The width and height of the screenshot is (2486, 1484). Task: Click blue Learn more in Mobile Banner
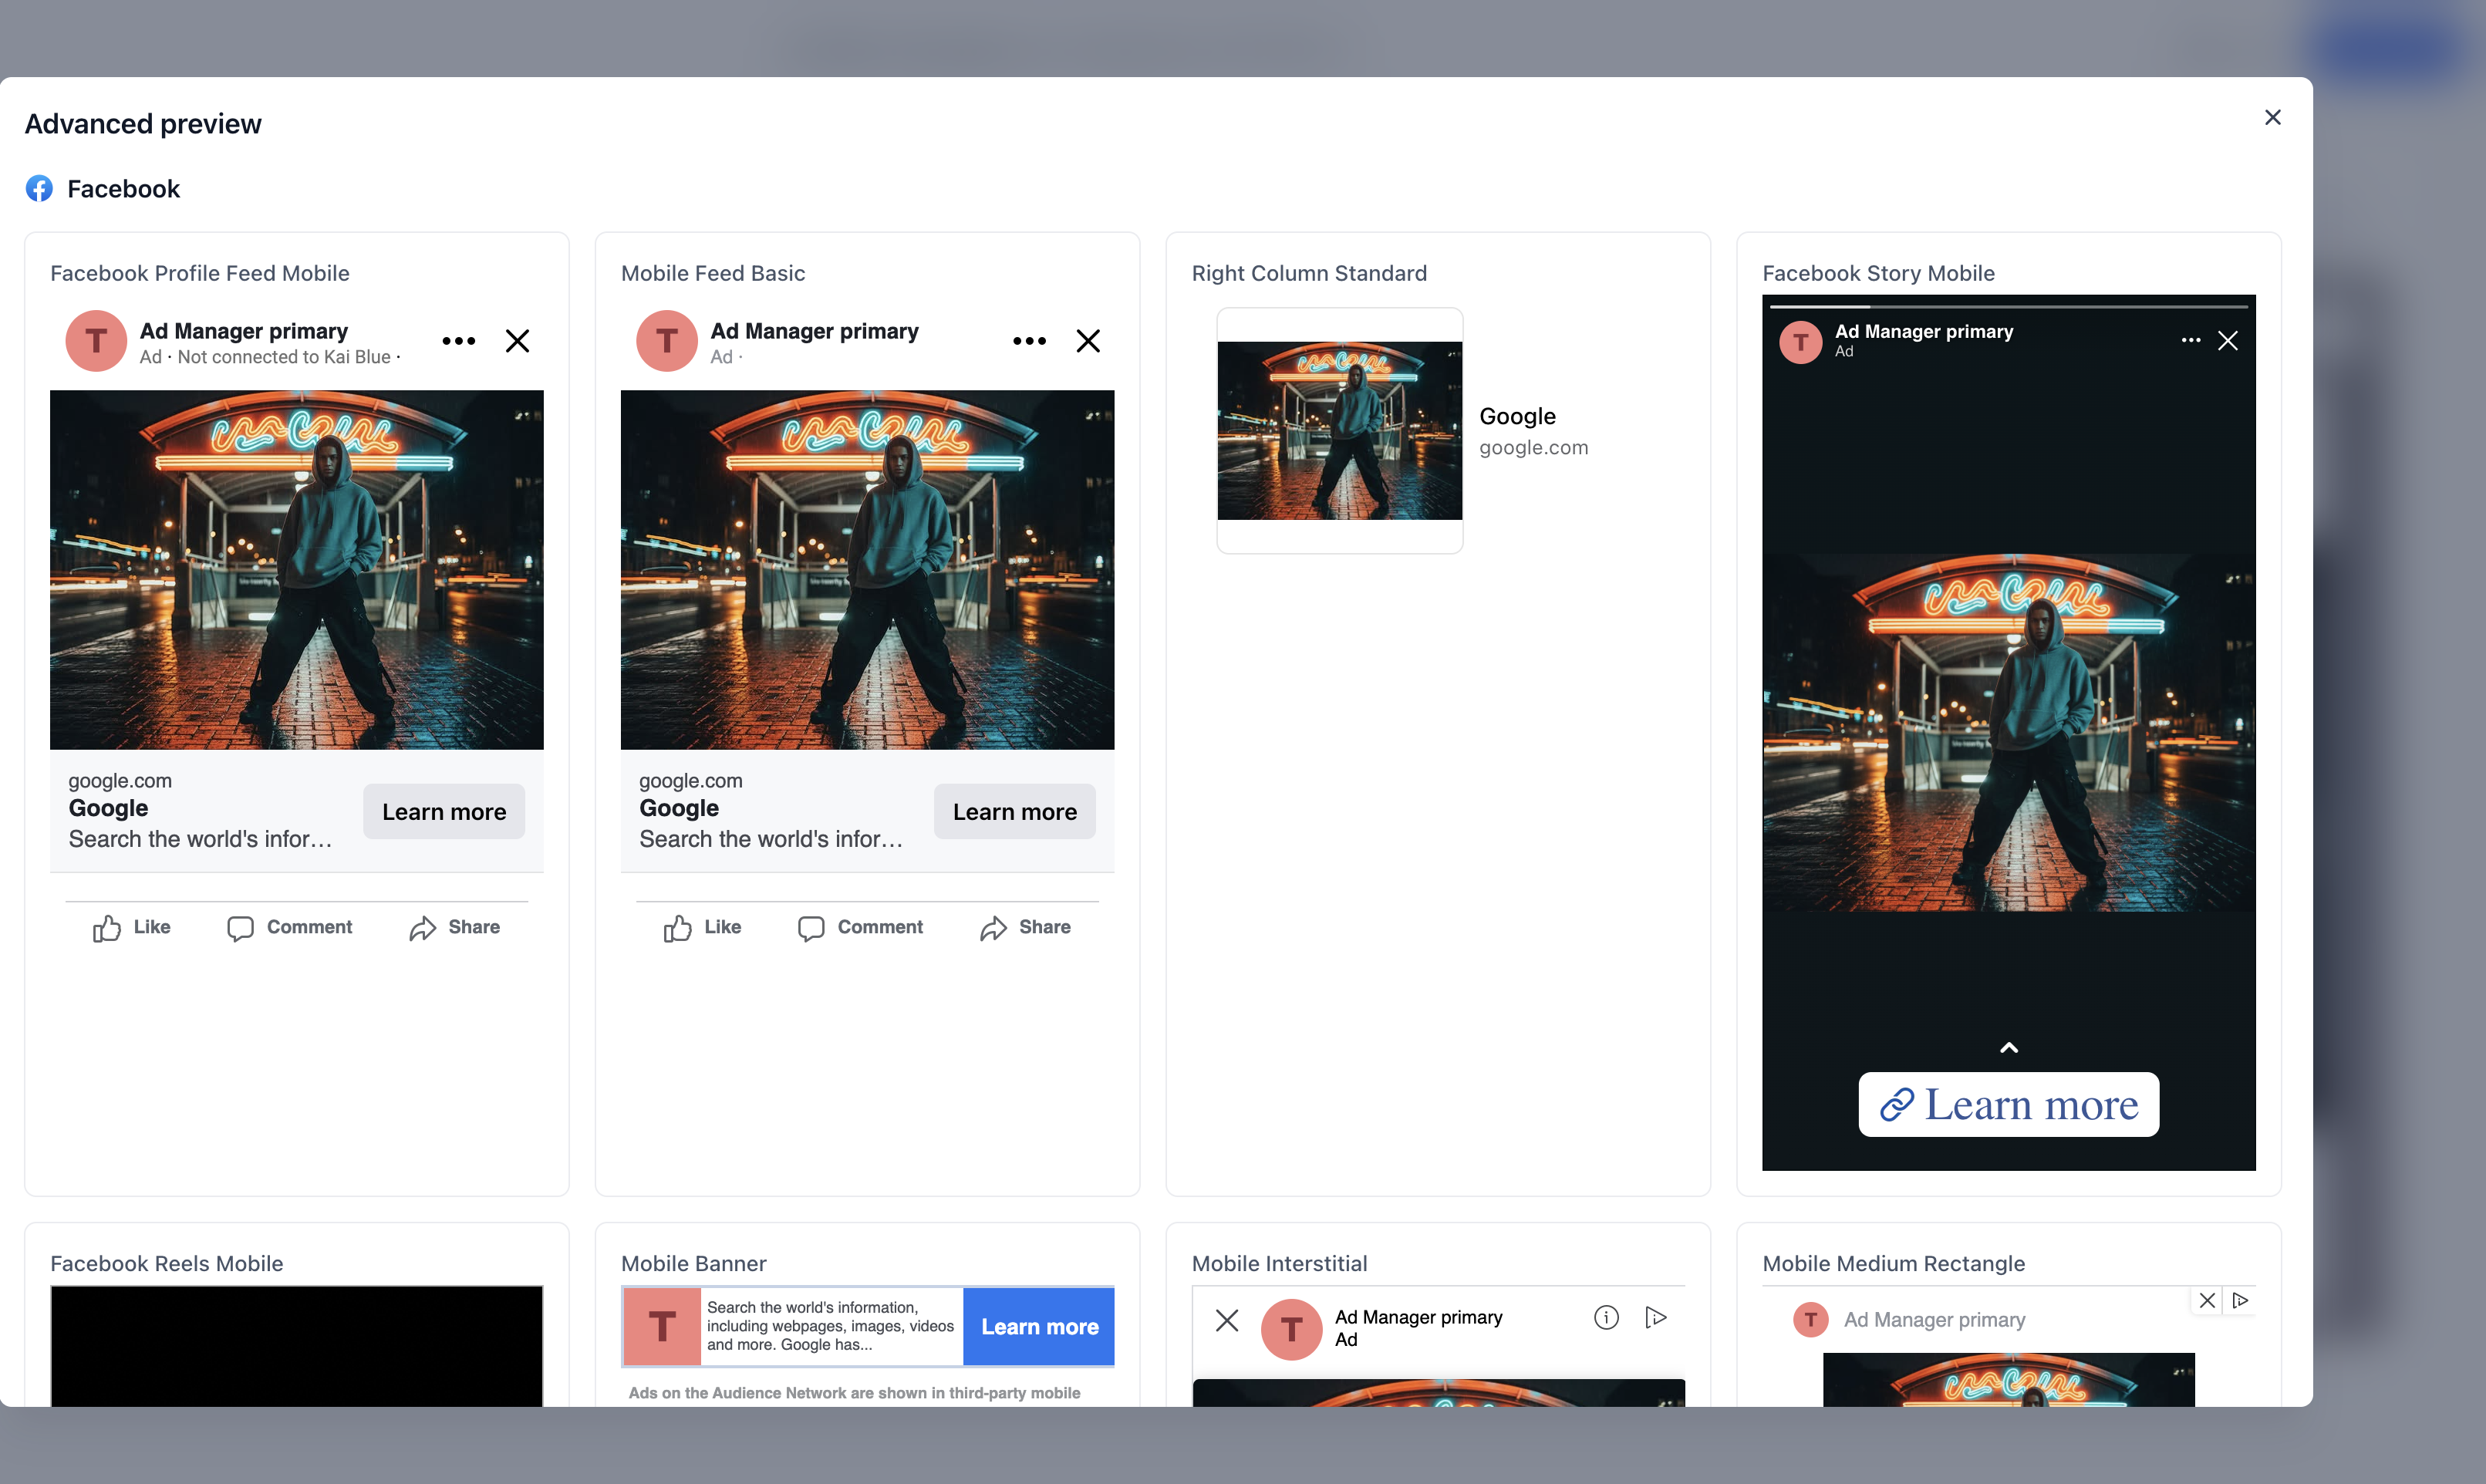tap(1039, 1326)
